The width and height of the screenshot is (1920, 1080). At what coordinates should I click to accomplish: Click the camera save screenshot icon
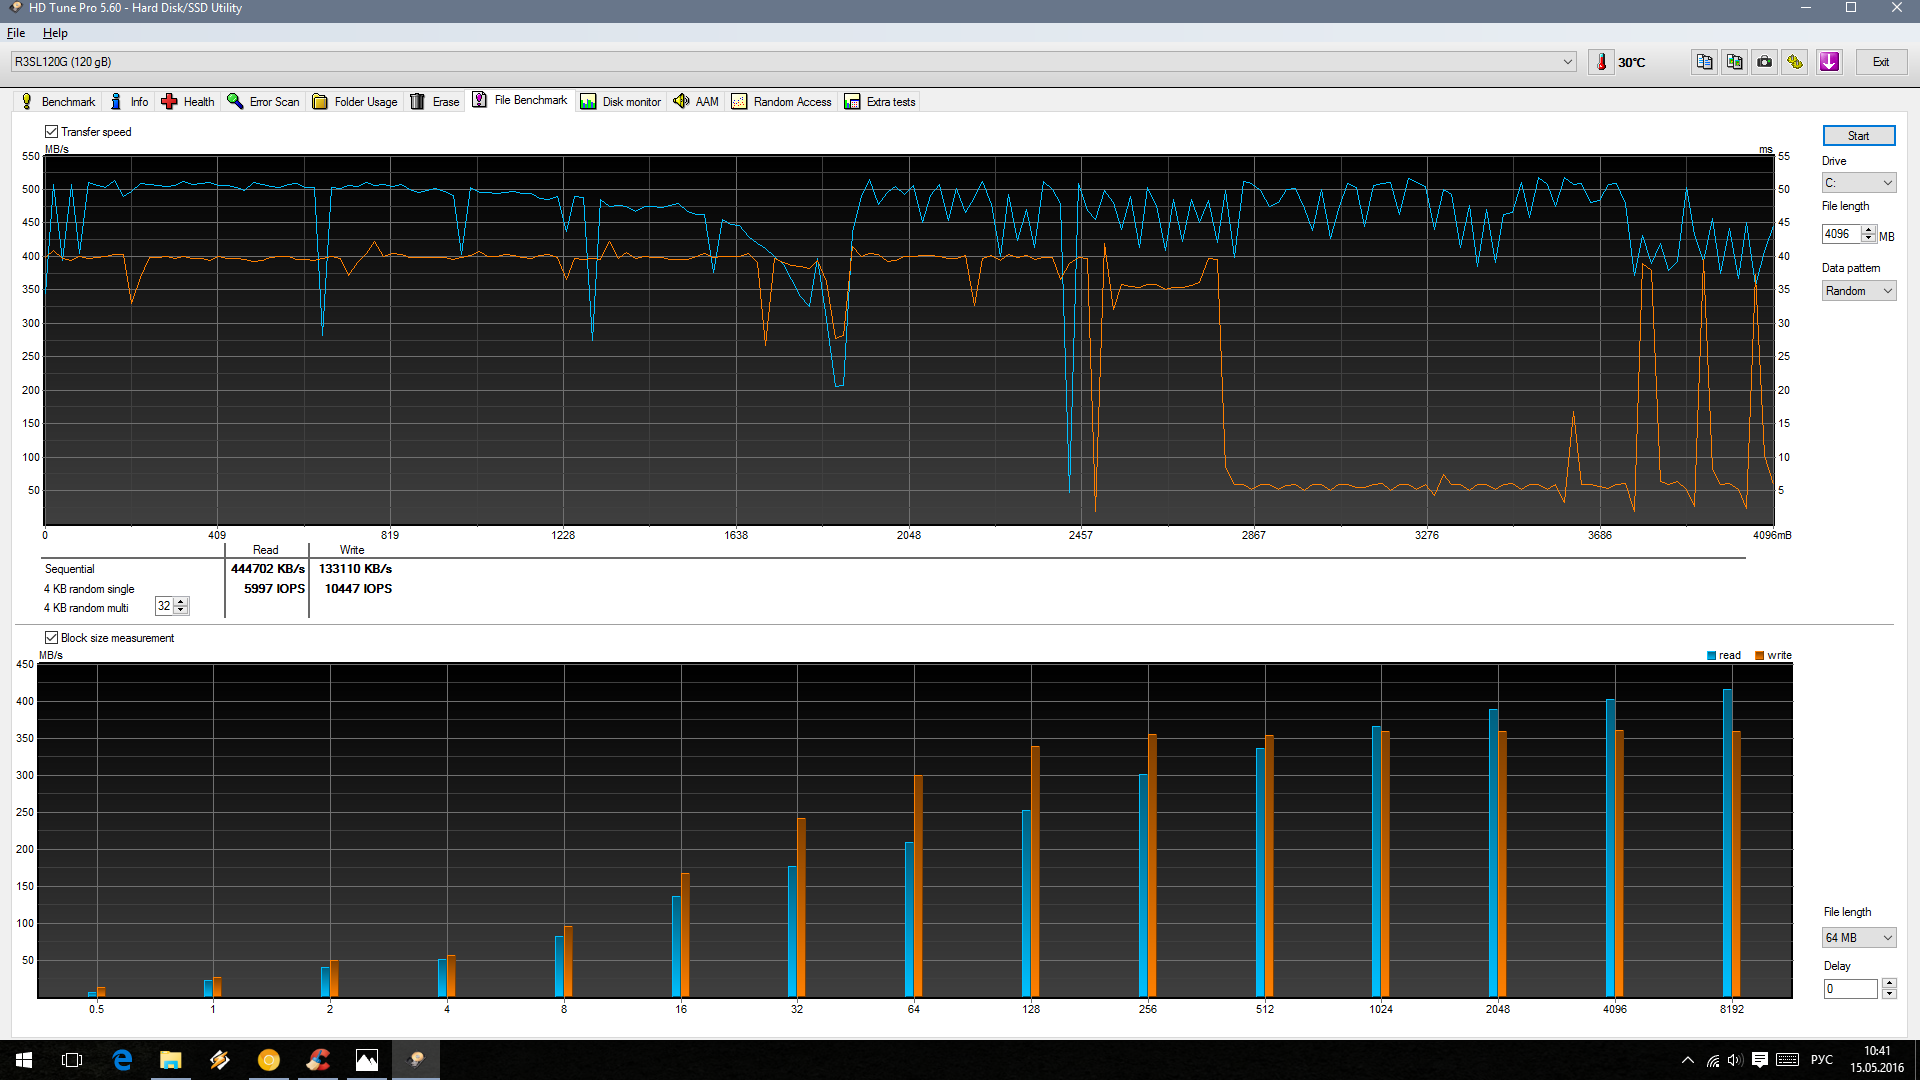[1765, 62]
